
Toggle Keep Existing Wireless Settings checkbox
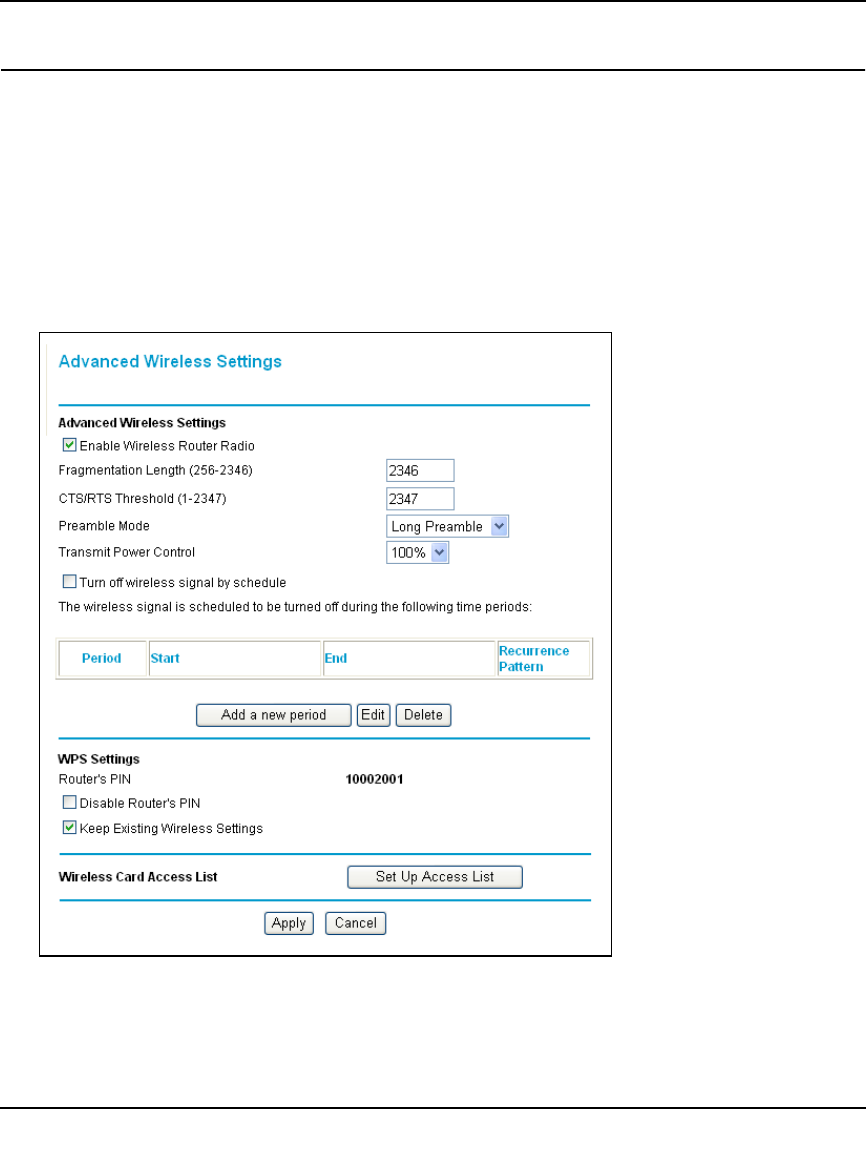[69, 827]
